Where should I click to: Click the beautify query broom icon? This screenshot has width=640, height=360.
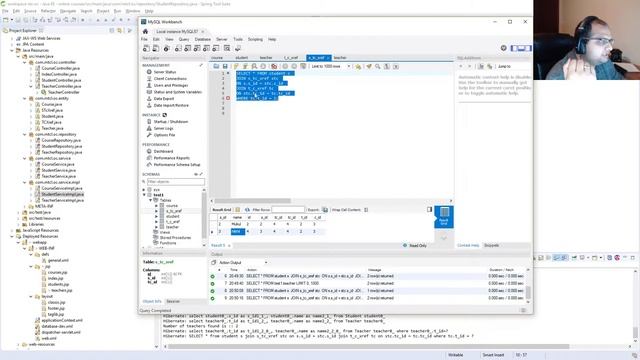pos(369,66)
